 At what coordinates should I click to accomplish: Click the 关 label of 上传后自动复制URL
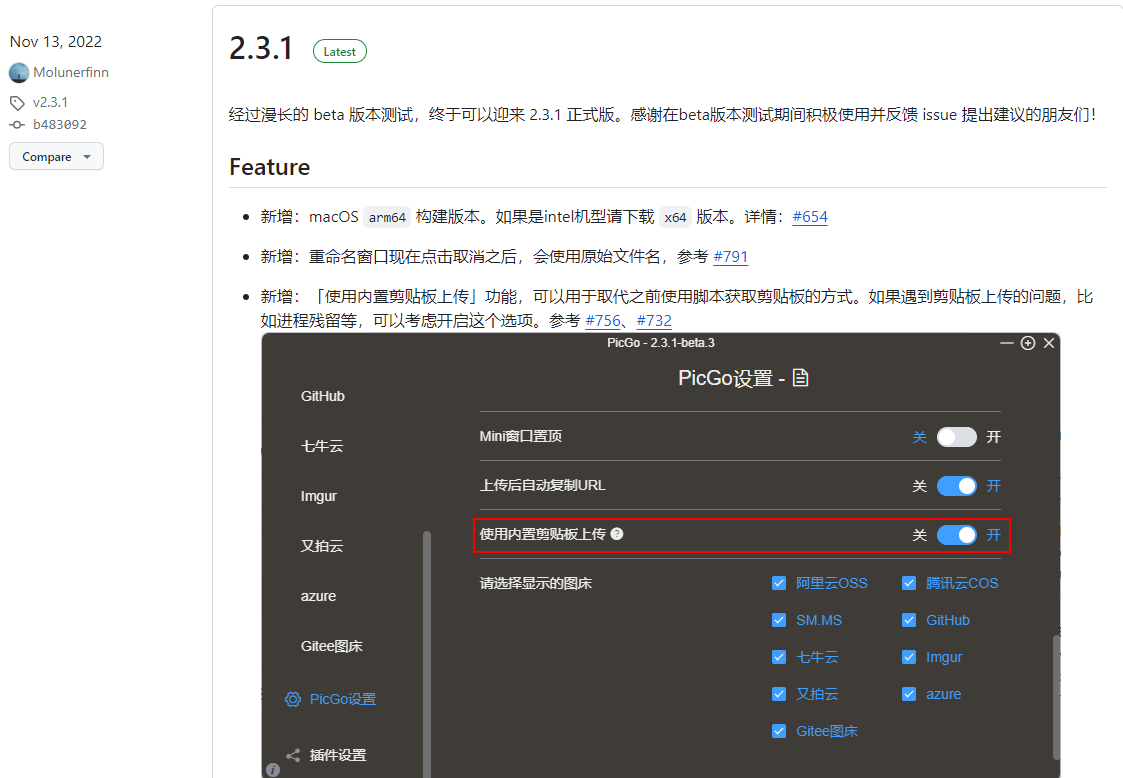point(920,486)
